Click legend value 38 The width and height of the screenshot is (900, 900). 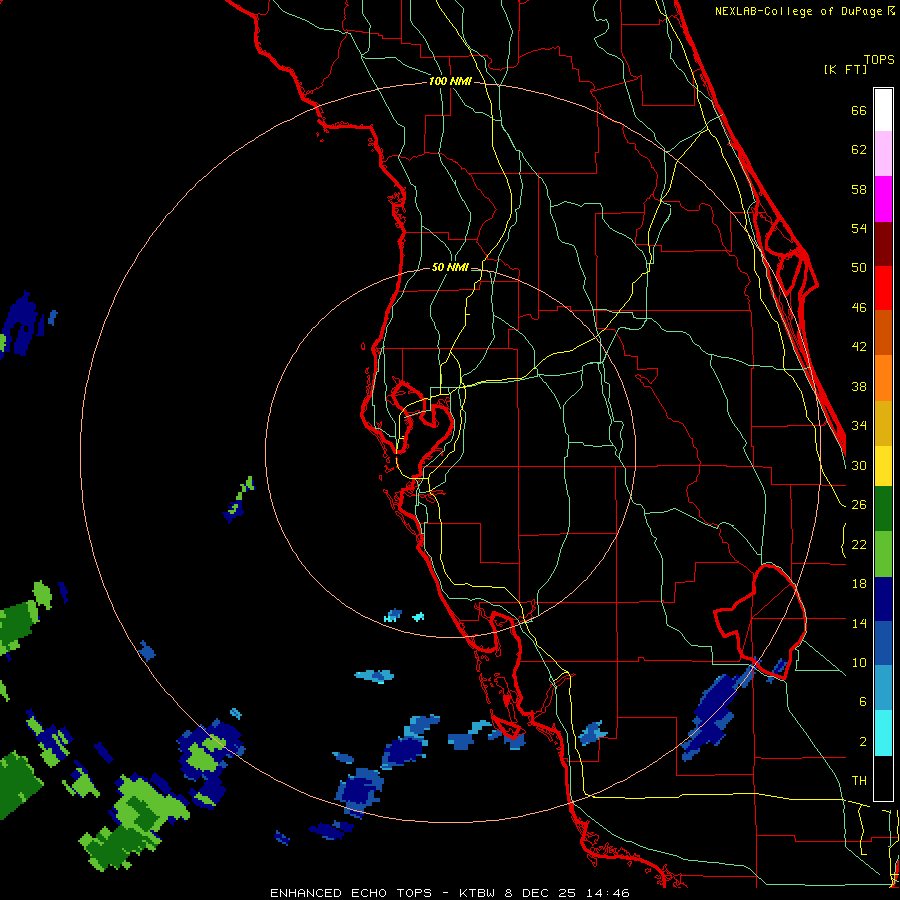(x=859, y=387)
